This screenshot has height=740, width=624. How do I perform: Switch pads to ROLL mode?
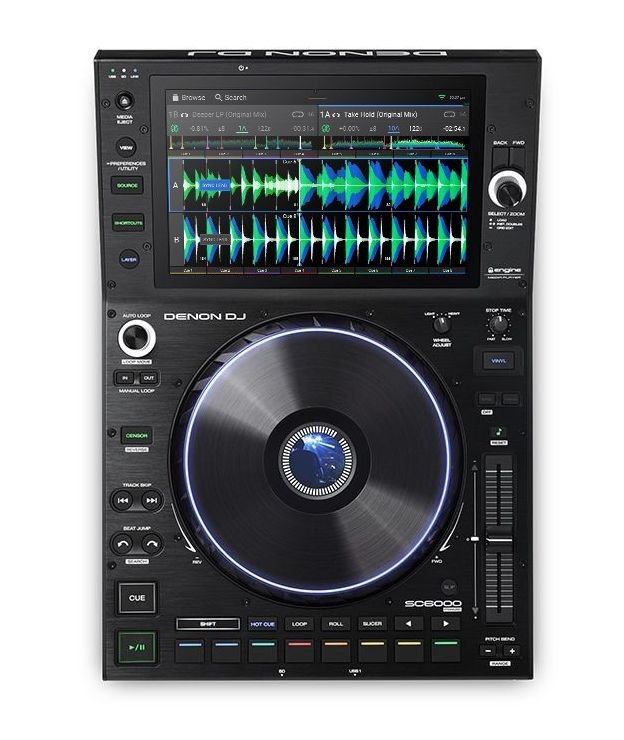click(x=336, y=624)
